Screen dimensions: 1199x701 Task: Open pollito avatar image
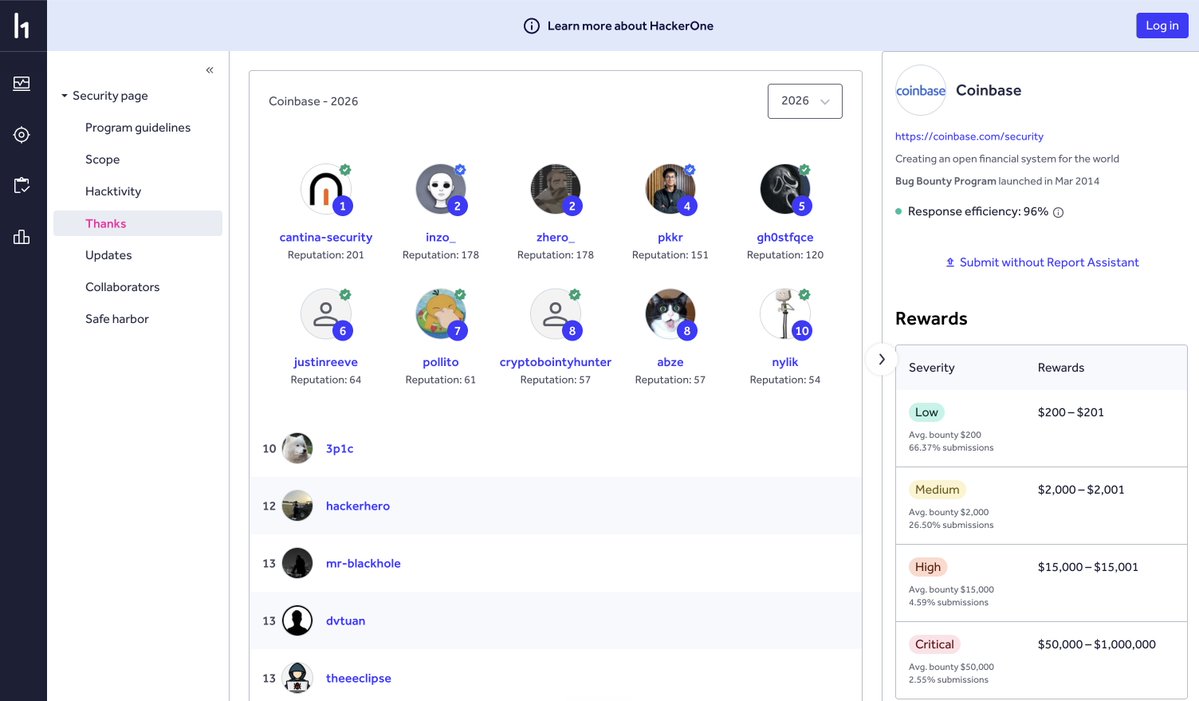[440, 313]
